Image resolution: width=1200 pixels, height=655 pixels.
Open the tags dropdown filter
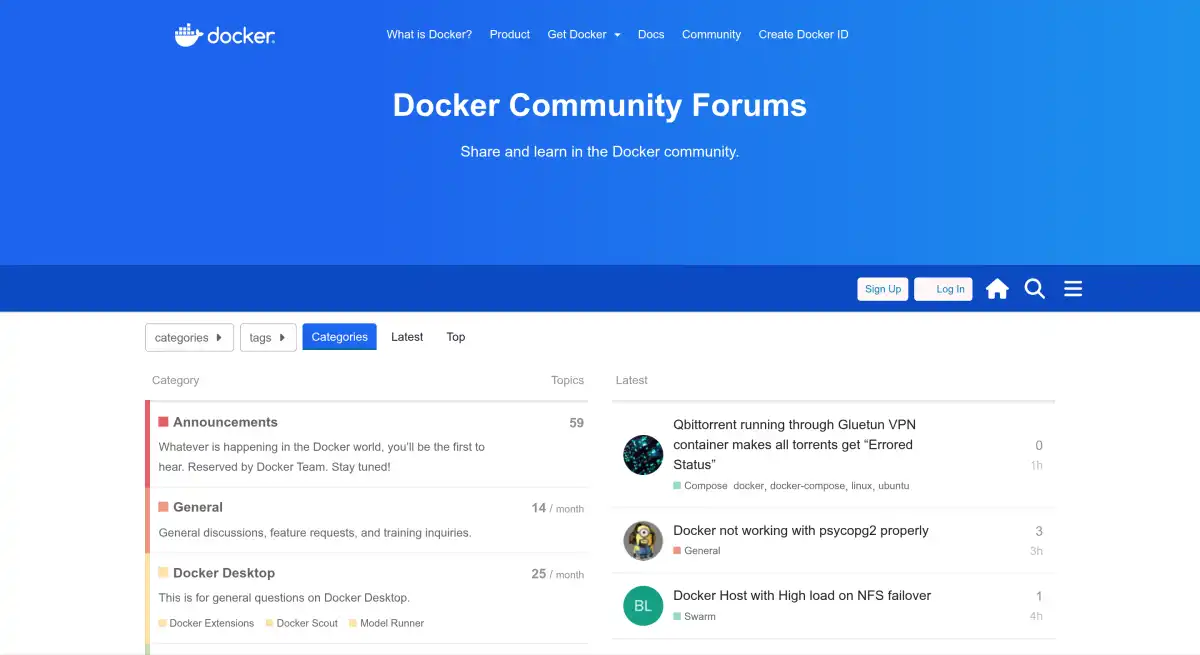pyautogui.click(x=268, y=337)
